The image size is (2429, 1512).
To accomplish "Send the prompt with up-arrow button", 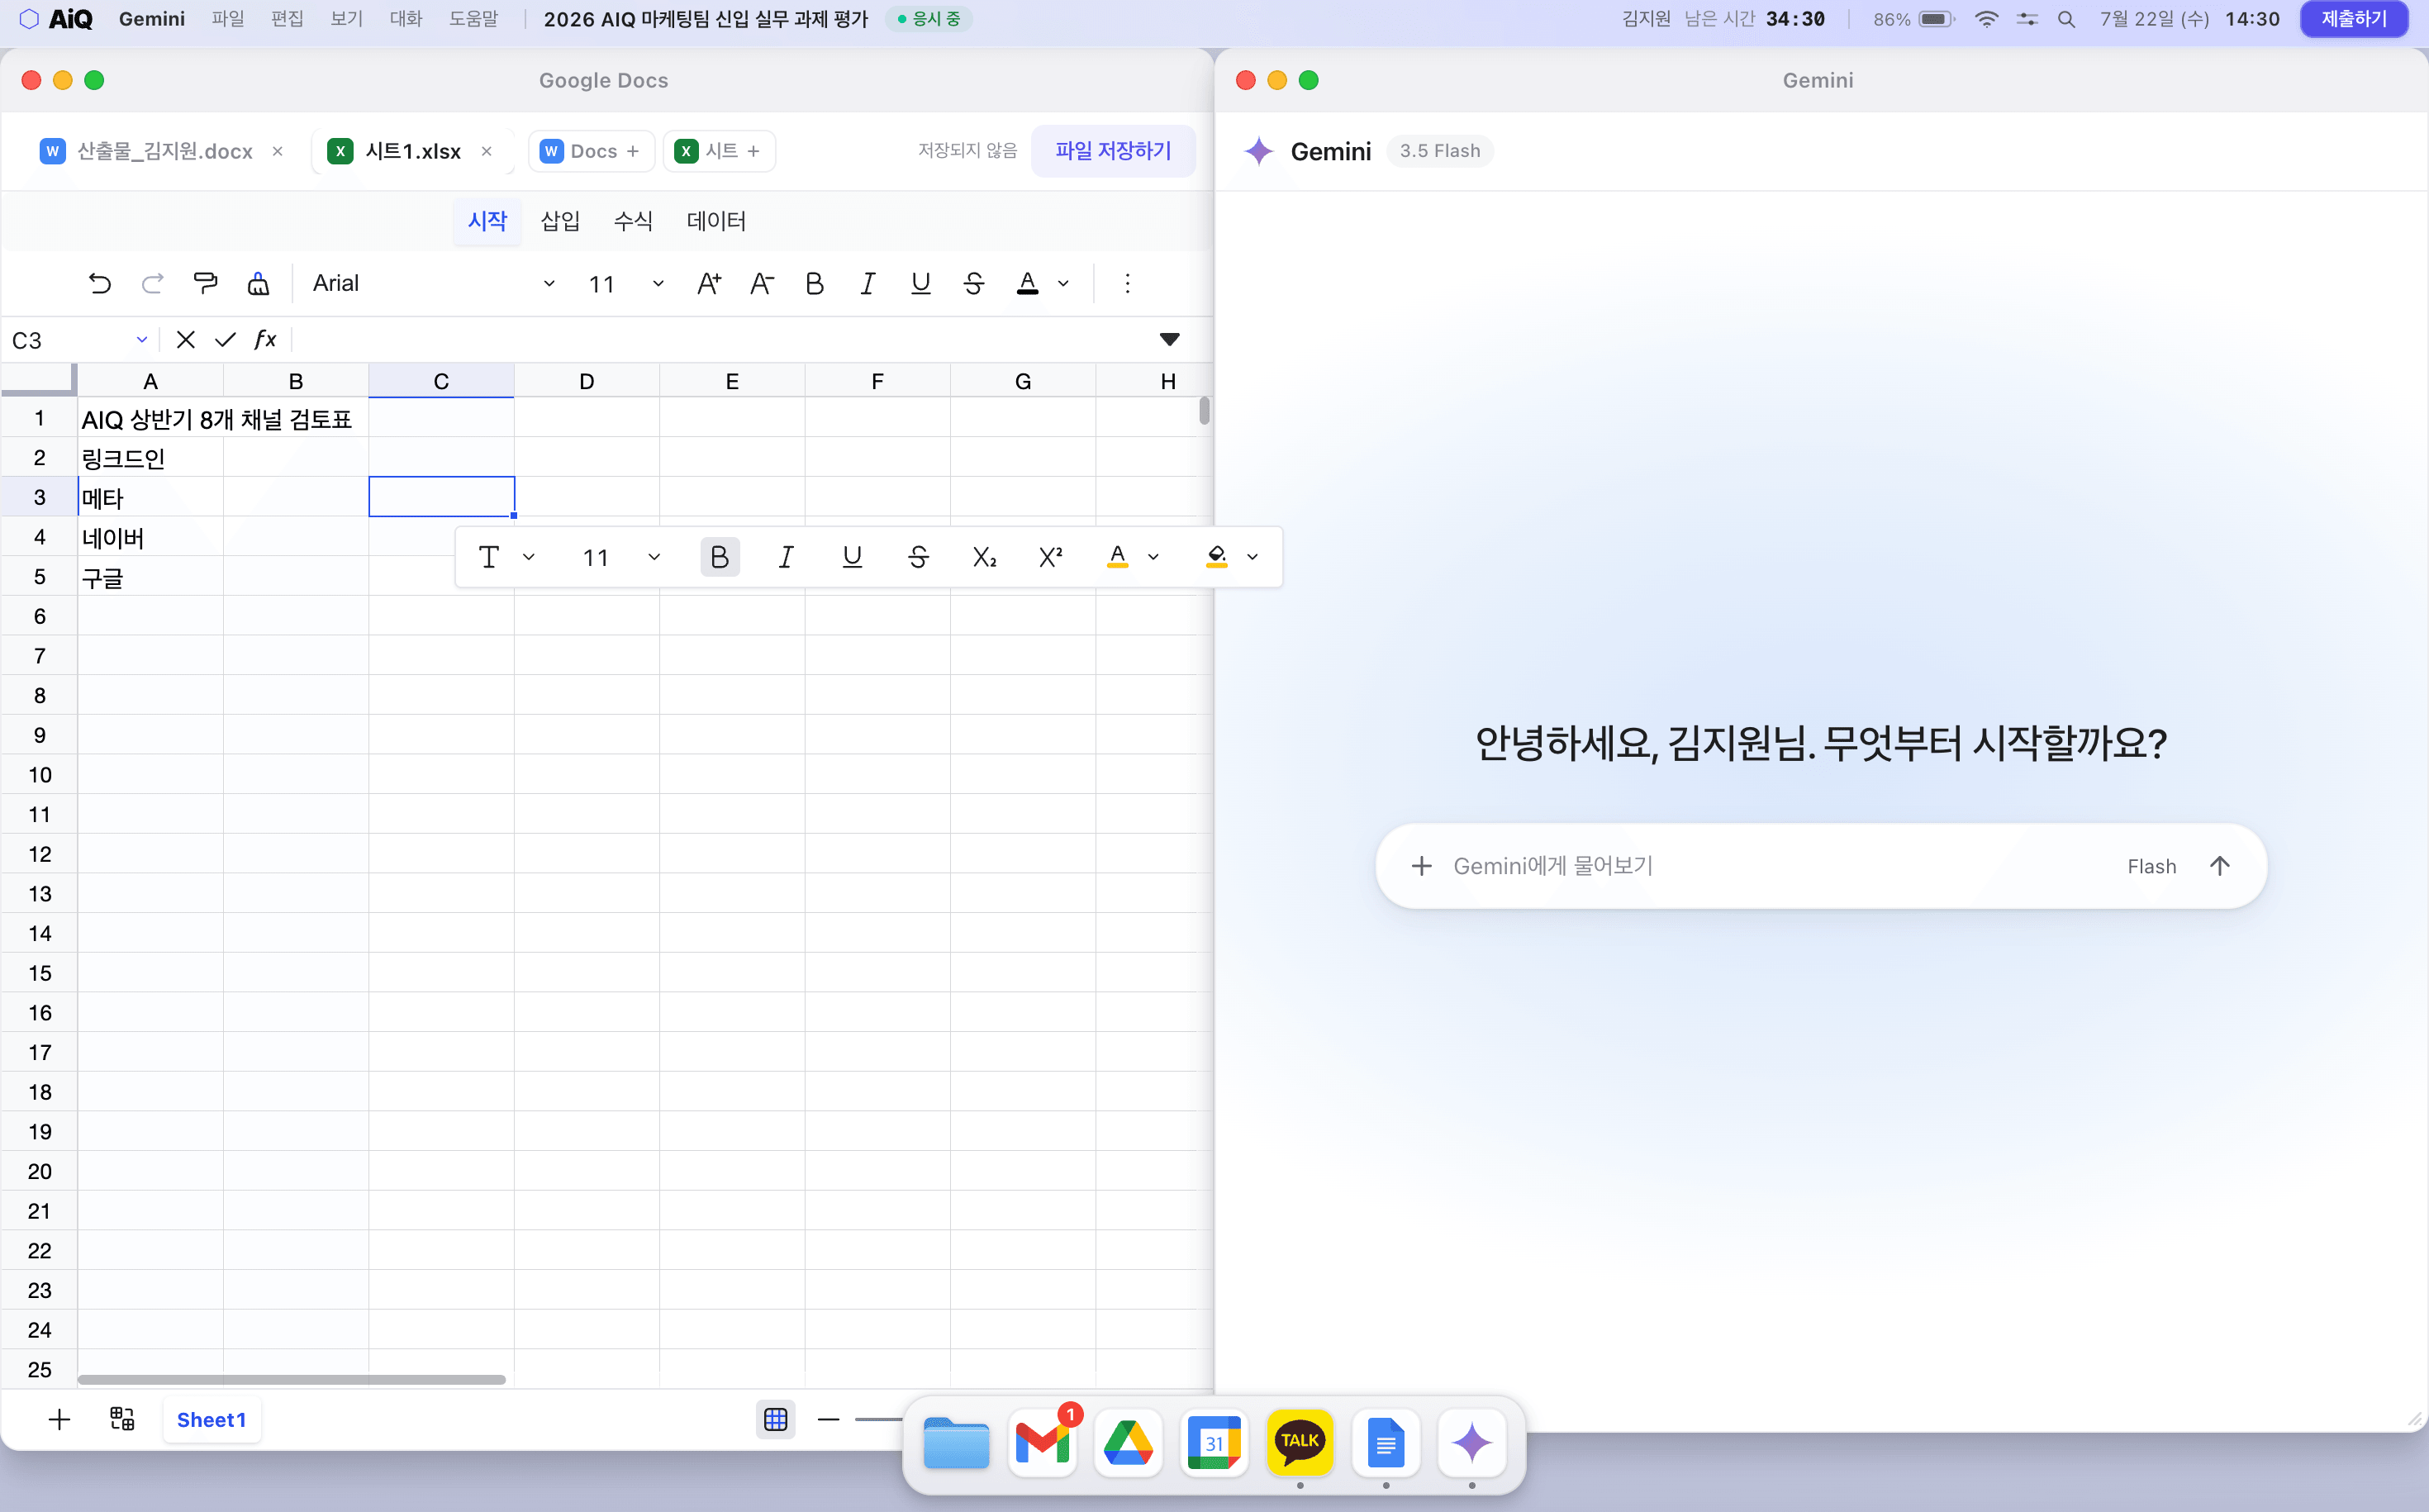I will click(x=2219, y=866).
